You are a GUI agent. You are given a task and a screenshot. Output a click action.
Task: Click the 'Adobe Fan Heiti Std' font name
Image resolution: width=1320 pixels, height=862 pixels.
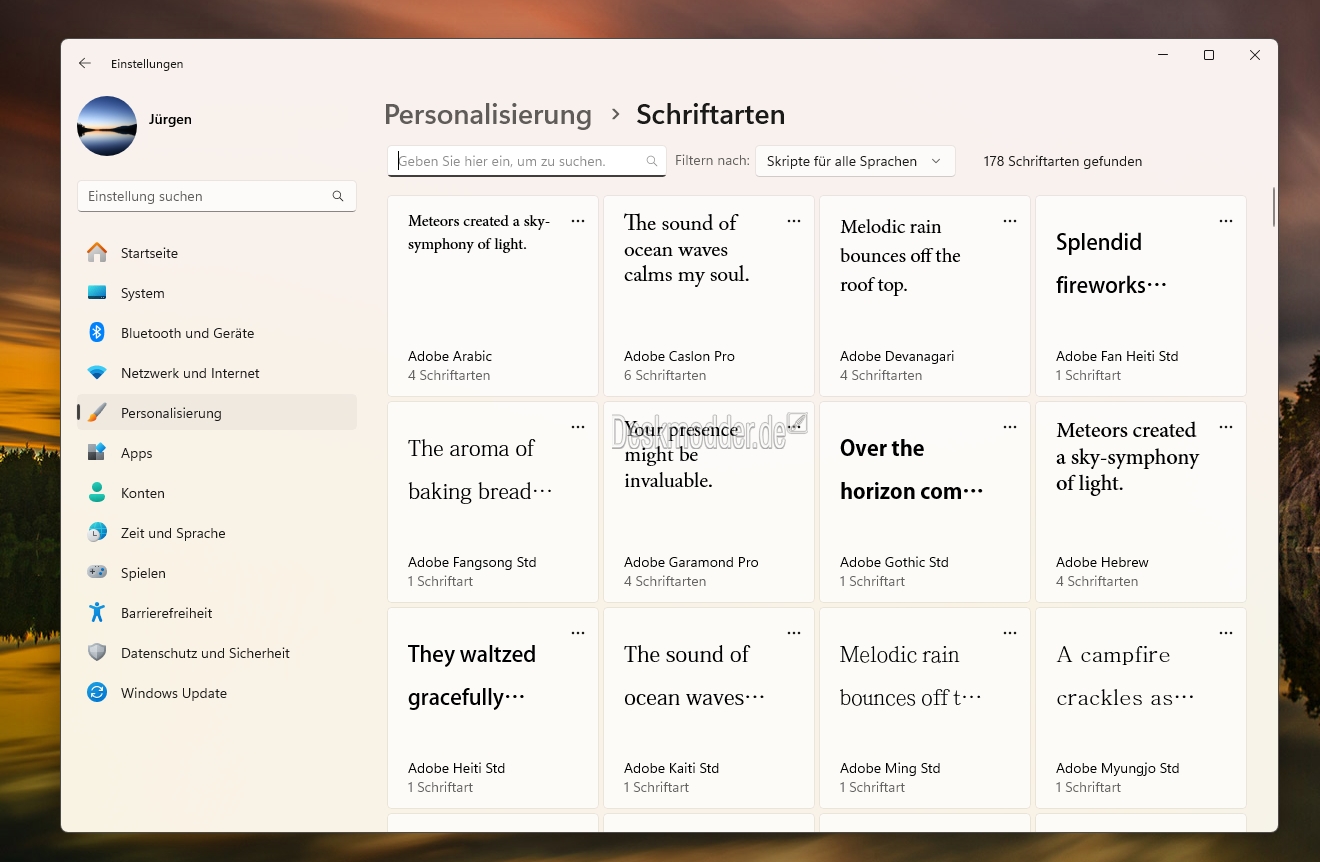click(1117, 356)
